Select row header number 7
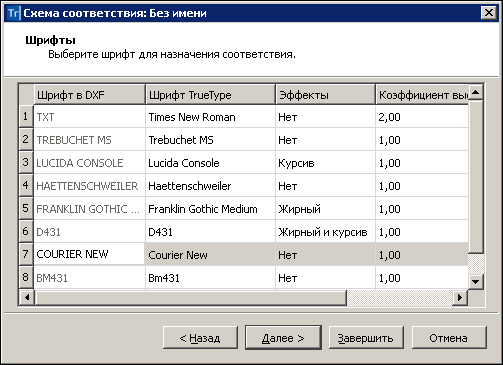503x365 pixels. (26, 255)
